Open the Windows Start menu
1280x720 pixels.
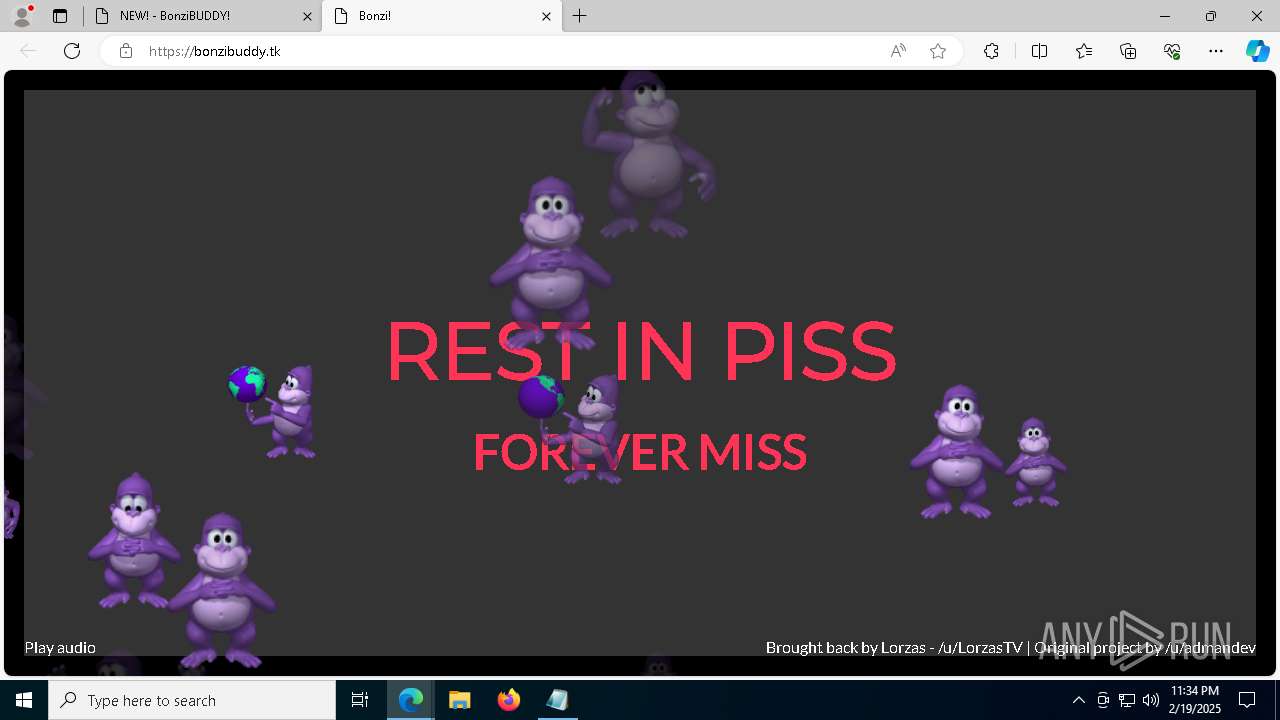pos(24,700)
